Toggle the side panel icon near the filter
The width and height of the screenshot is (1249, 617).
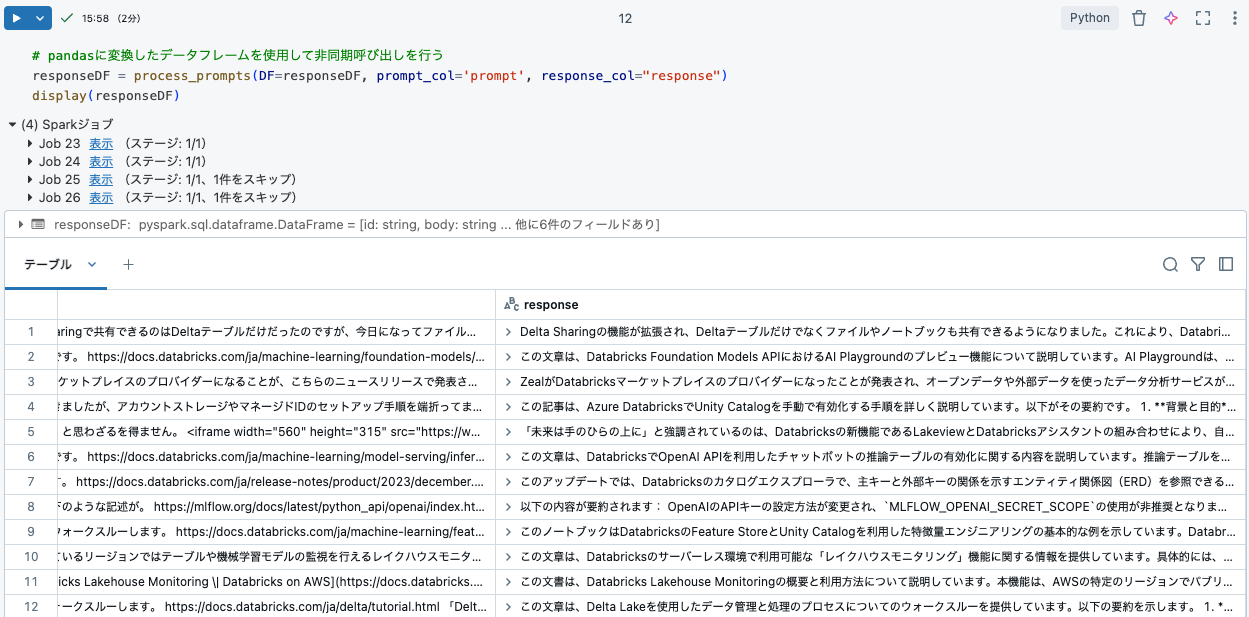[x=1225, y=264]
